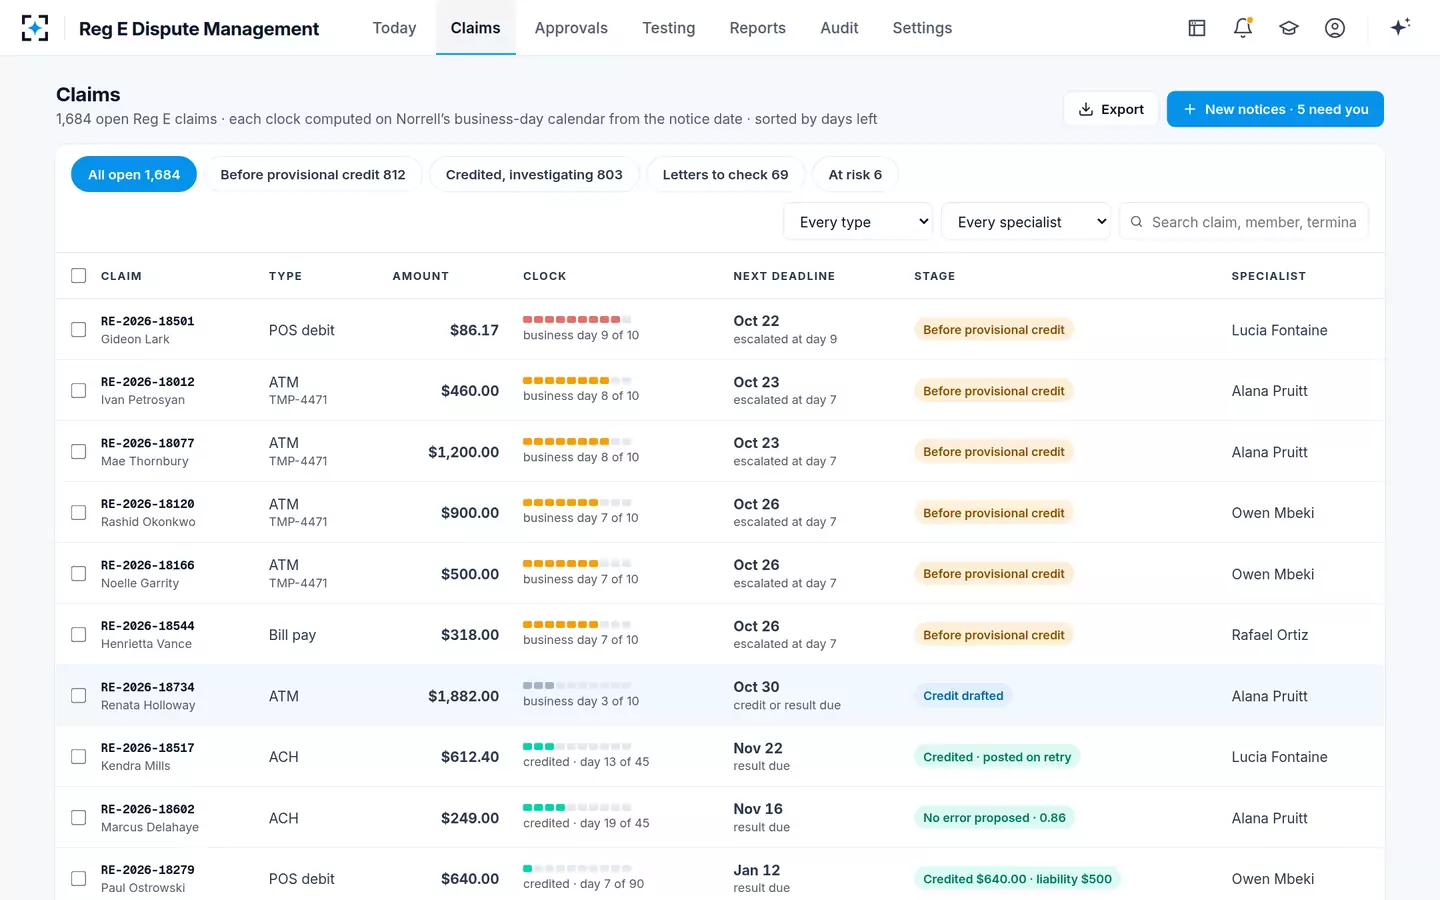Viewport: 1440px width, 900px height.
Task: Click the clock progress bar for Renata Holloway
Action: click(x=577, y=686)
